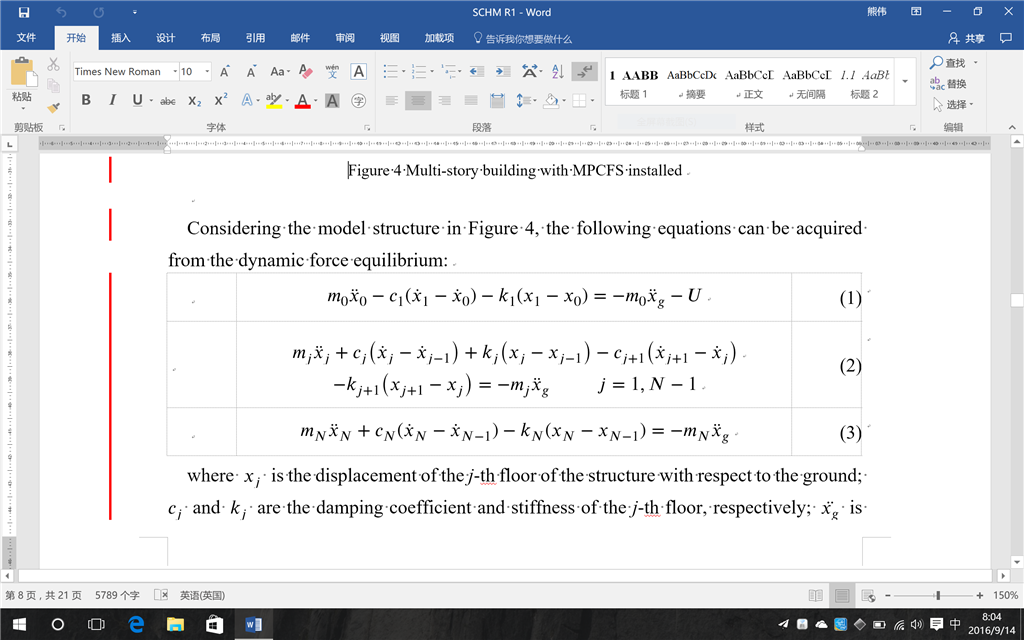Toggle strikethrough formatting
This screenshot has height=640, width=1024.
click(x=168, y=101)
